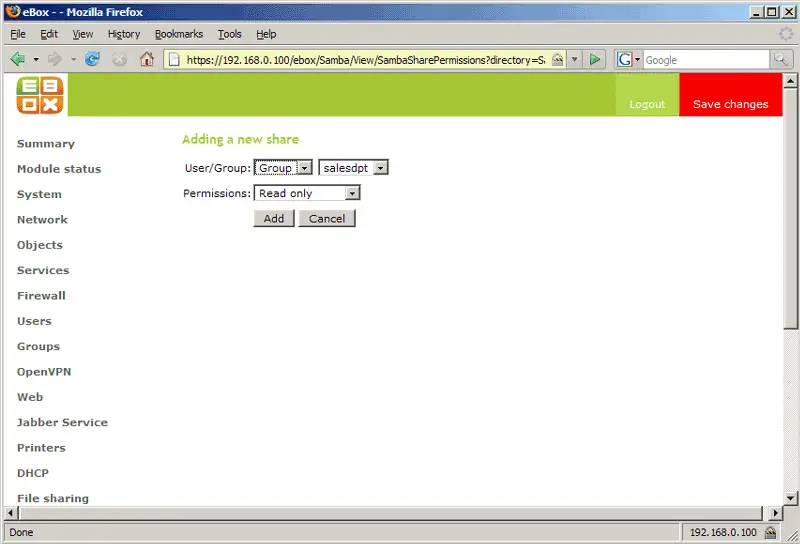Click inside the Google search field
Viewport: 800px width, 544px height.
coord(705,59)
